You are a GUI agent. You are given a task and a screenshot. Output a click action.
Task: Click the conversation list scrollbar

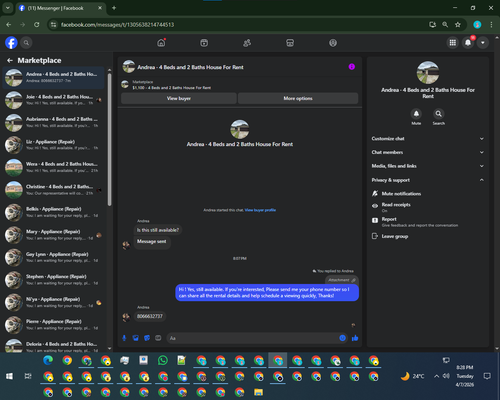(109, 139)
